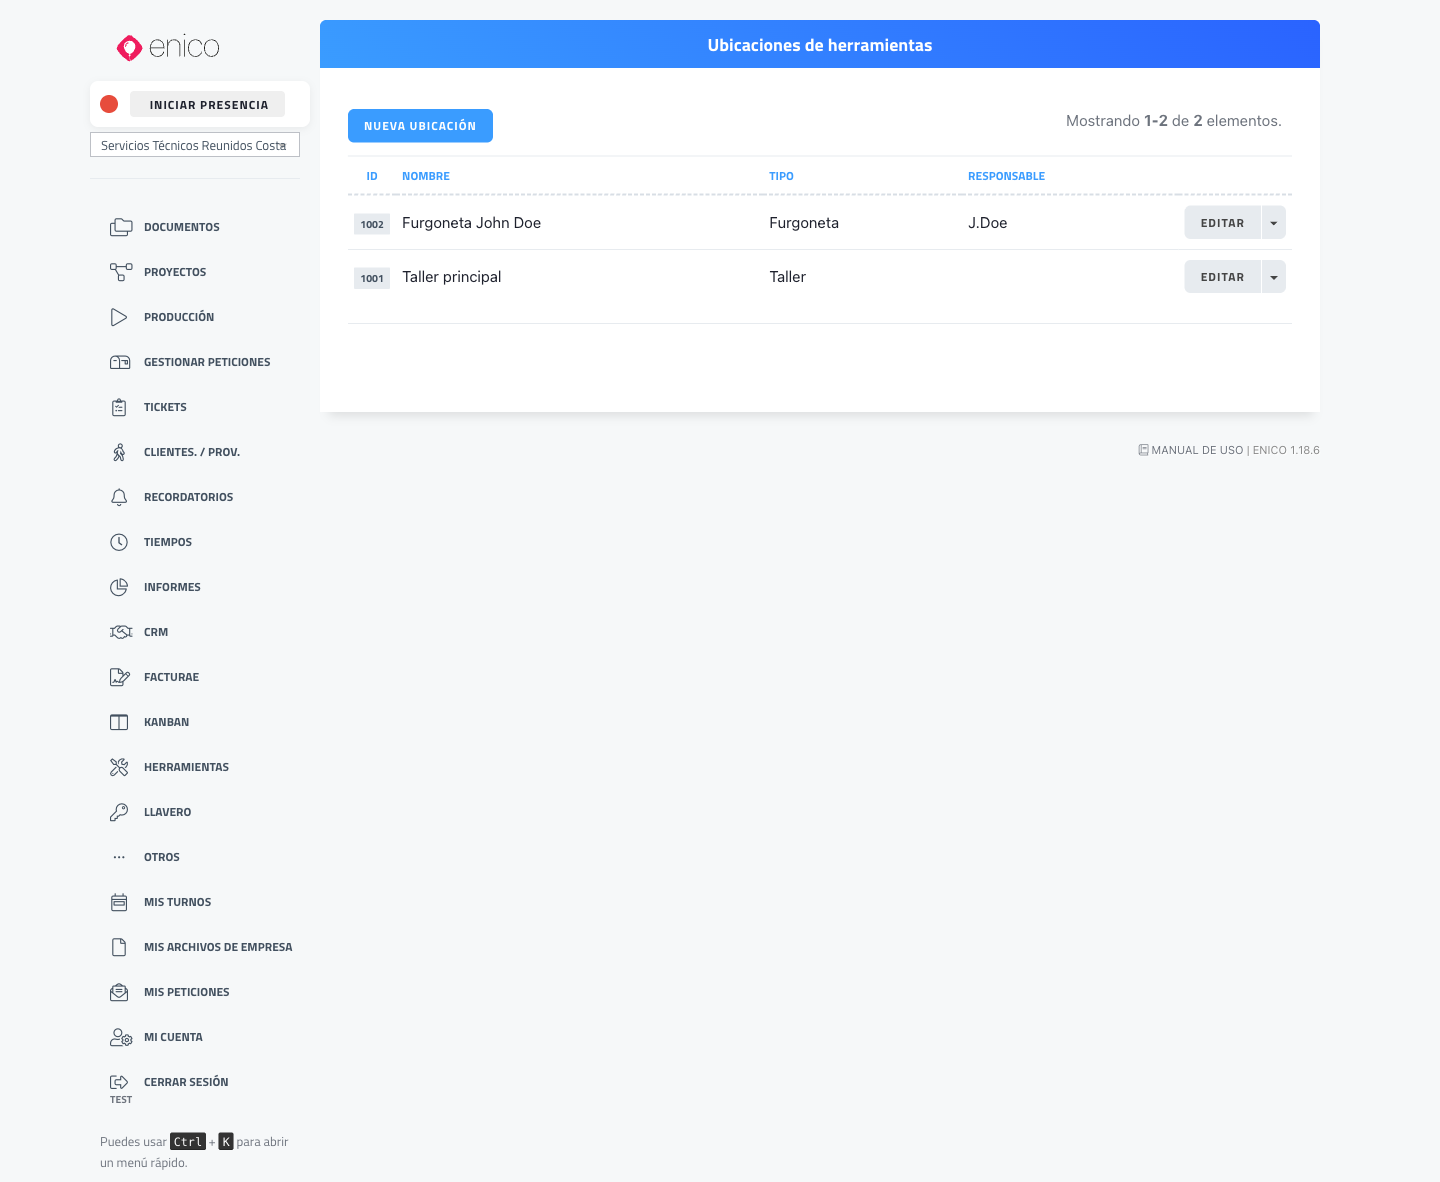The width and height of the screenshot is (1440, 1182).
Task: Click the Mostrando 1-2 de 2 summary
Action: pyautogui.click(x=1173, y=121)
